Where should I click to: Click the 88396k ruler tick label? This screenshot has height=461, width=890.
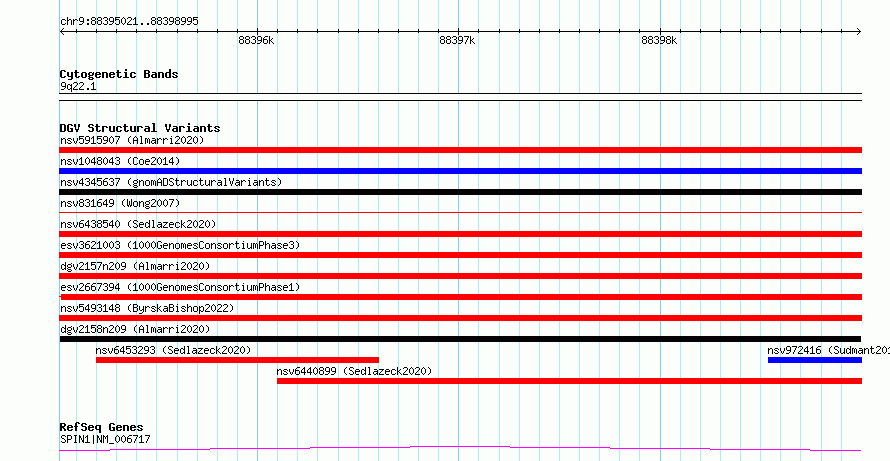pos(256,40)
